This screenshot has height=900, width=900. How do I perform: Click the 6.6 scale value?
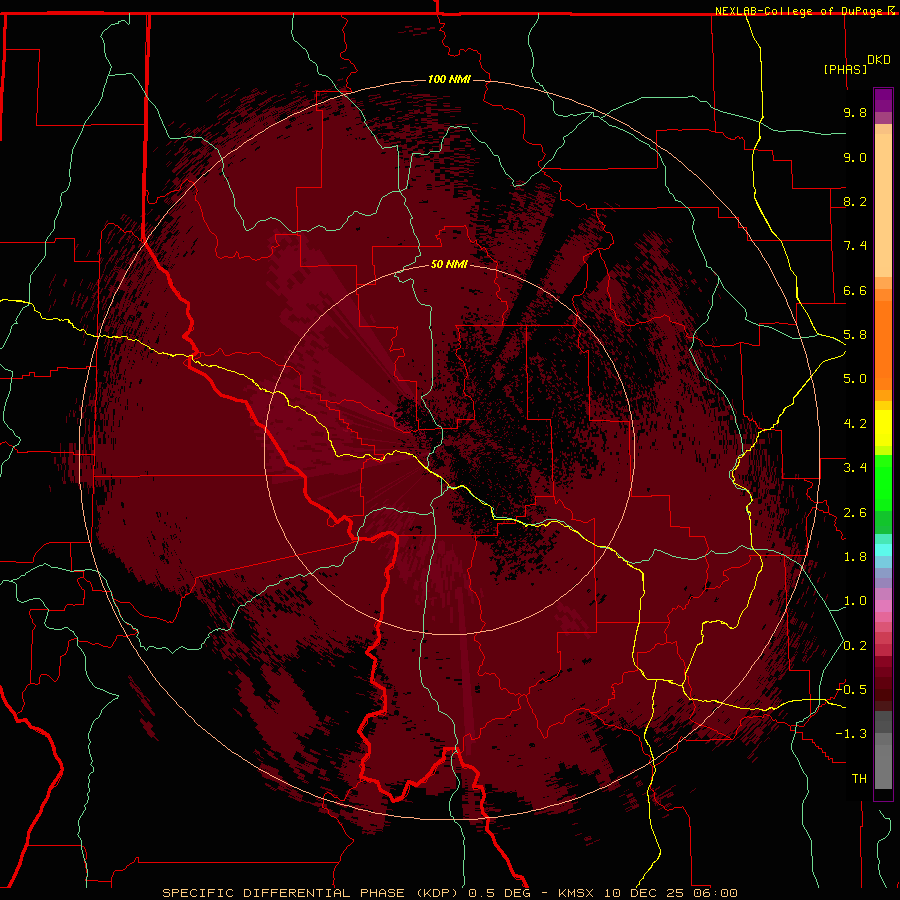pos(855,290)
